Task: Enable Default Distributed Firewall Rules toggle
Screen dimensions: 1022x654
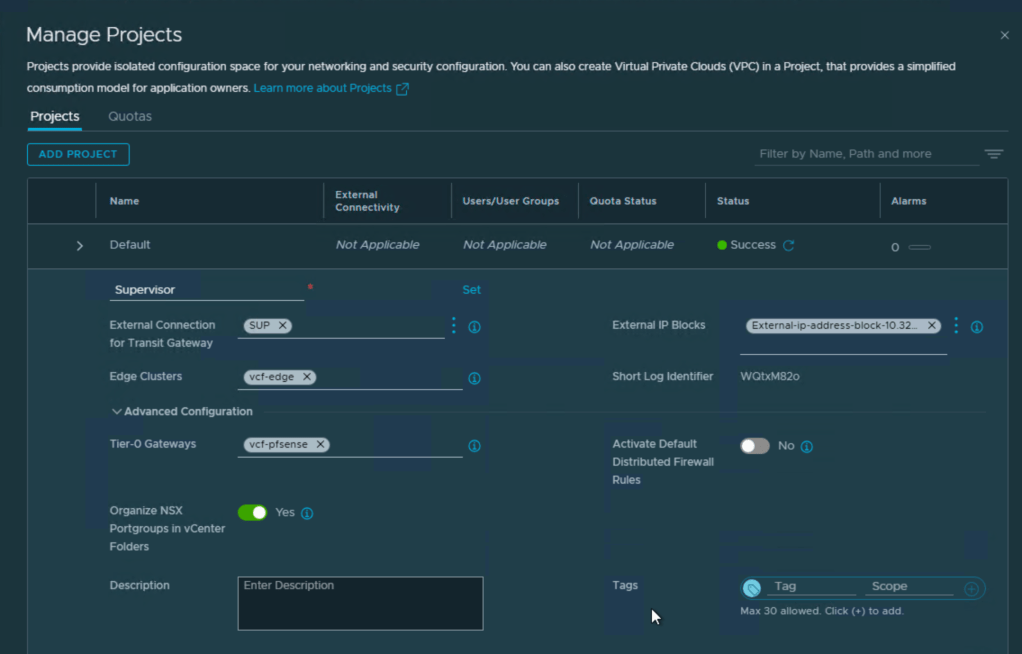Action: pyautogui.click(x=755, y=446)
